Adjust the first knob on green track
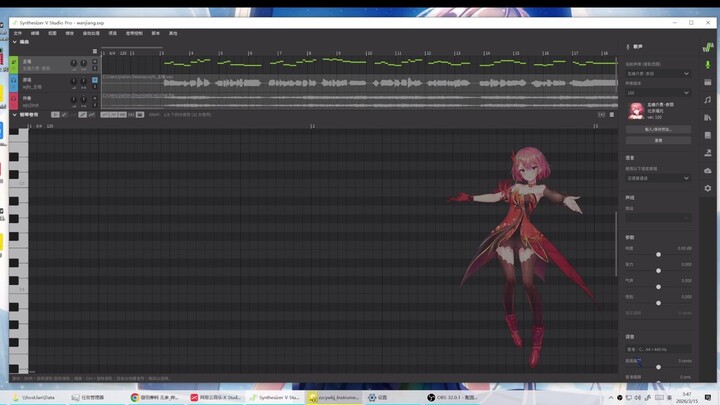Image resolution: width=720 pixels, height=405 pixels. click(73, 63)
